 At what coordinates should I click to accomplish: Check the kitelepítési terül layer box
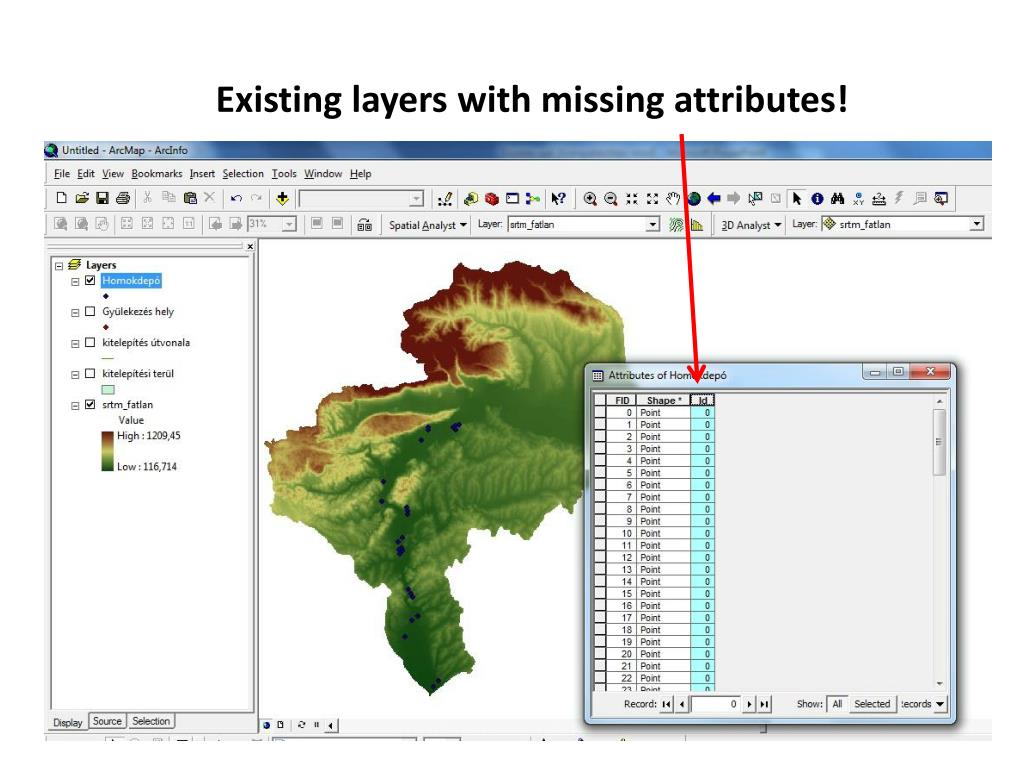click(90, 374)
